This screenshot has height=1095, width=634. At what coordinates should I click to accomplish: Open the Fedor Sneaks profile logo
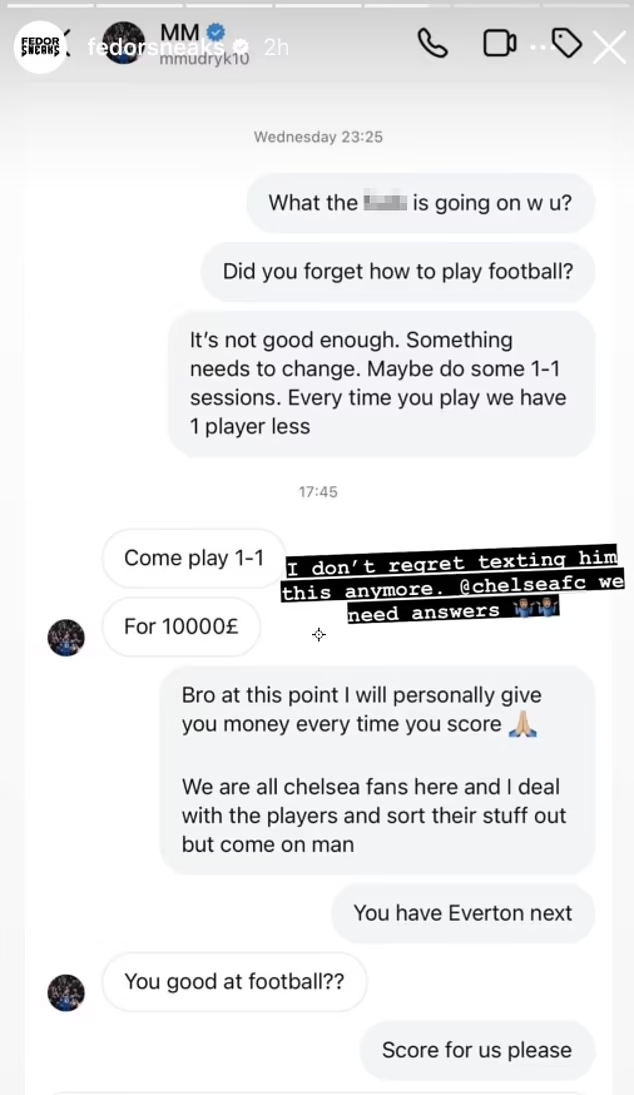39,47
